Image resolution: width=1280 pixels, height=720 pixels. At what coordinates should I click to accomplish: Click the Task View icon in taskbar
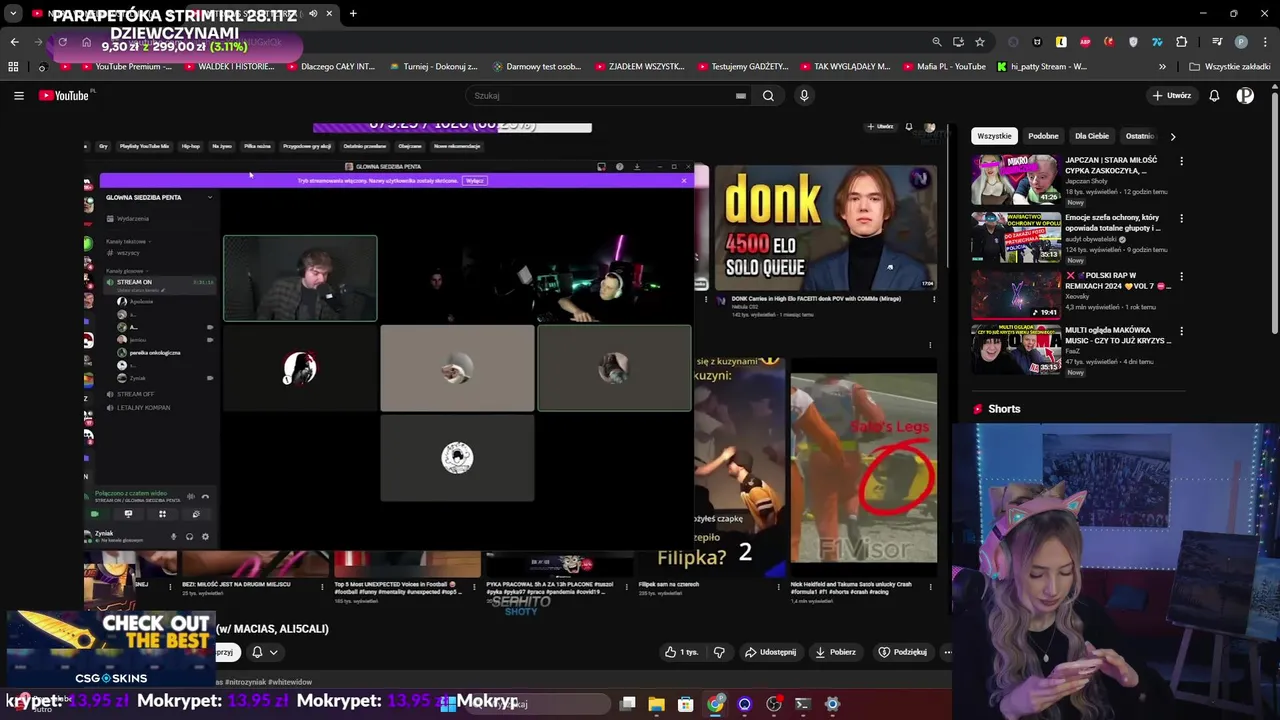coord(627,704)
